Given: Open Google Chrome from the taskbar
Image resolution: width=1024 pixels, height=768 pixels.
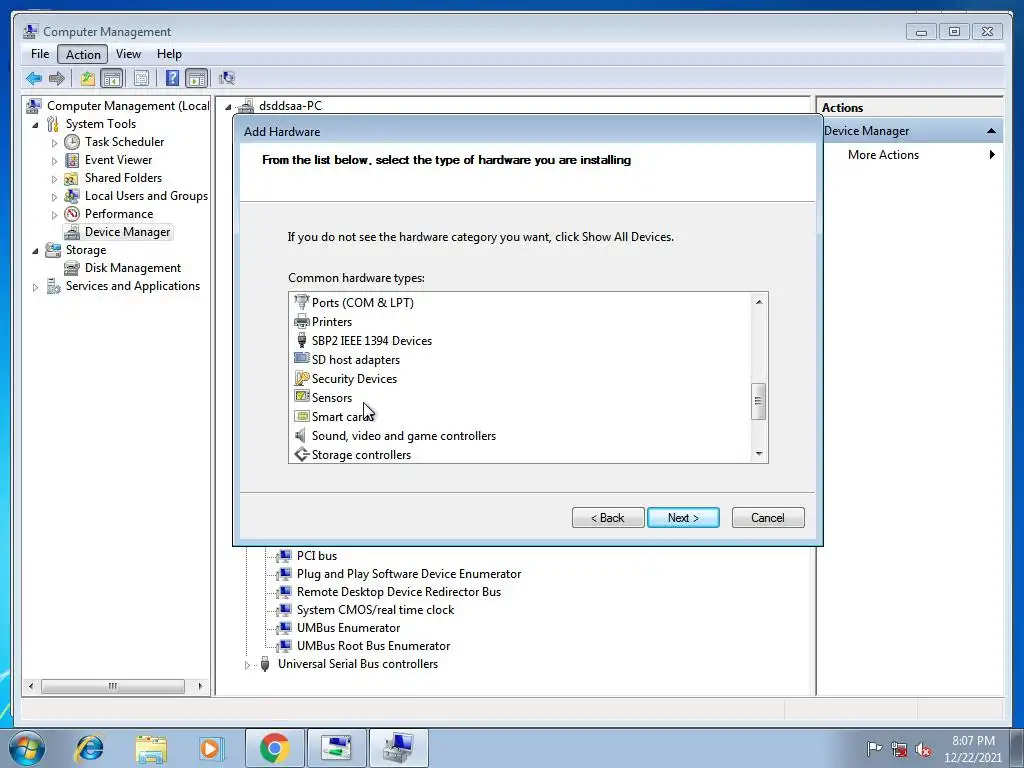Looking at the screenshot, I should click(274, 748).
